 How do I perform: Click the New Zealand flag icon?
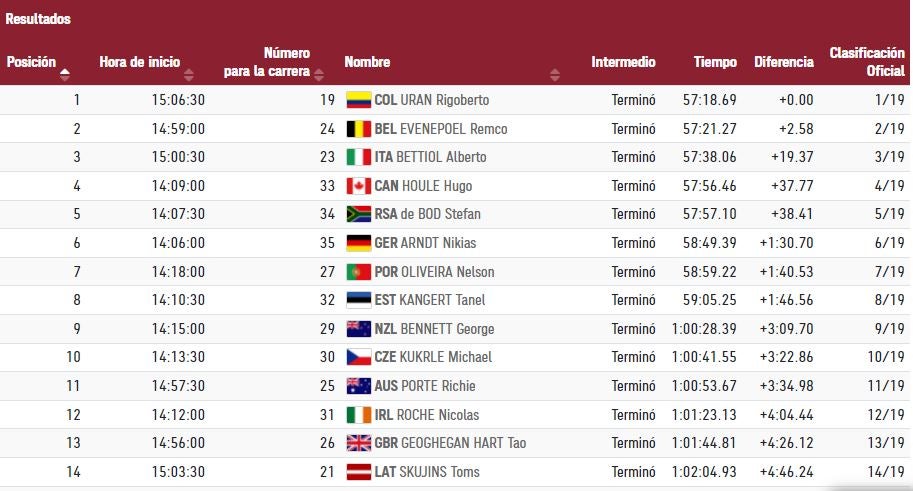358,329
